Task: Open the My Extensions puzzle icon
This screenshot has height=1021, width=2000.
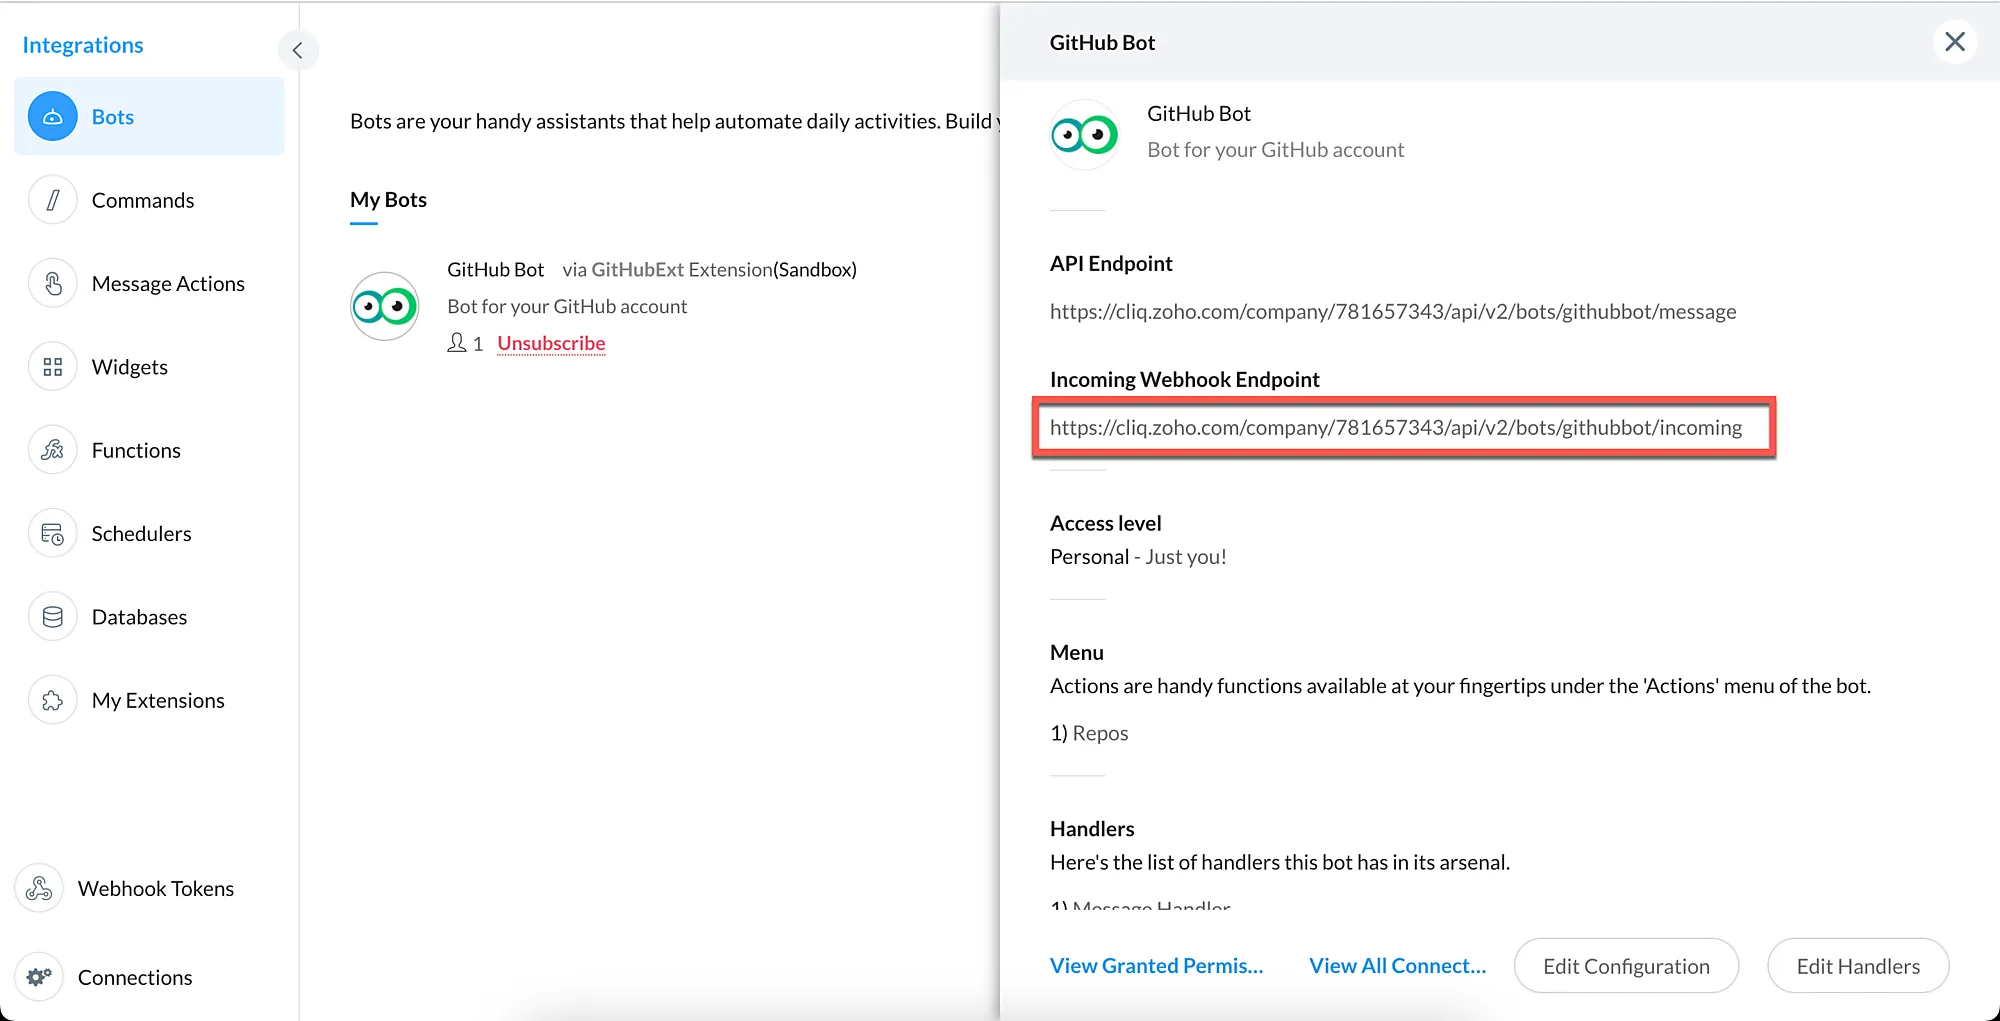Action: (53, 701)
